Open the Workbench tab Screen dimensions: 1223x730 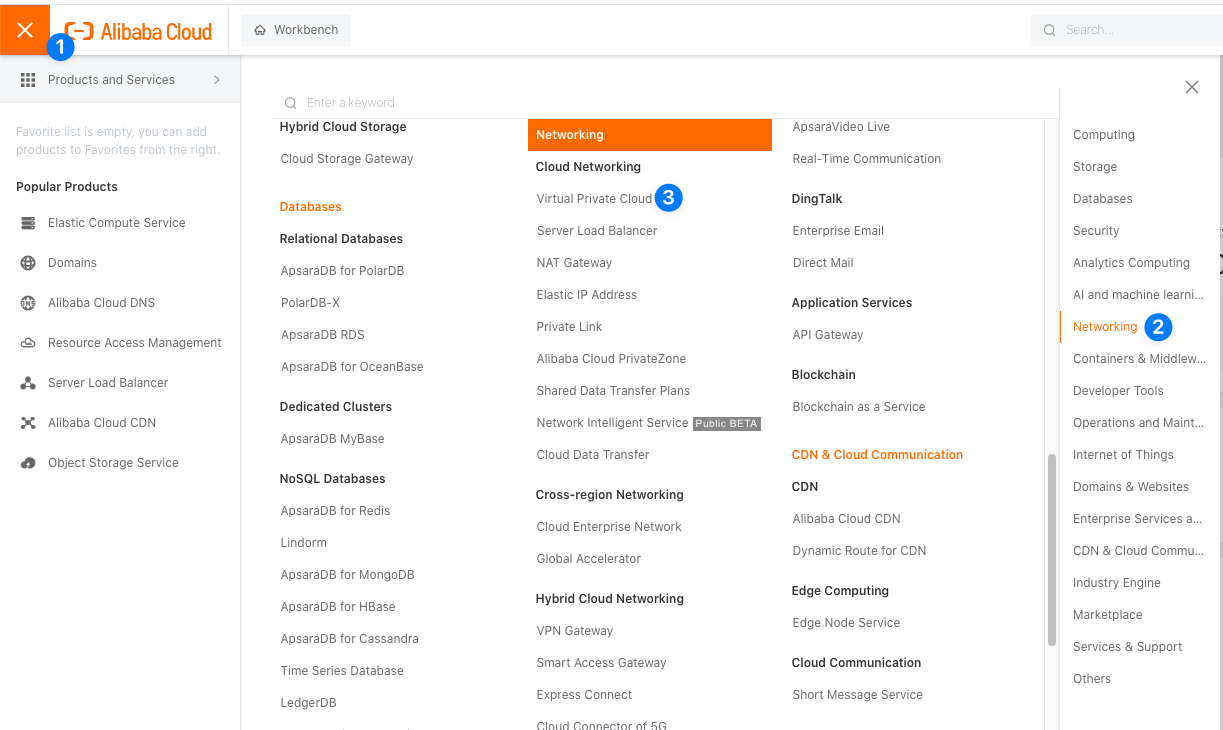[296, 30]
